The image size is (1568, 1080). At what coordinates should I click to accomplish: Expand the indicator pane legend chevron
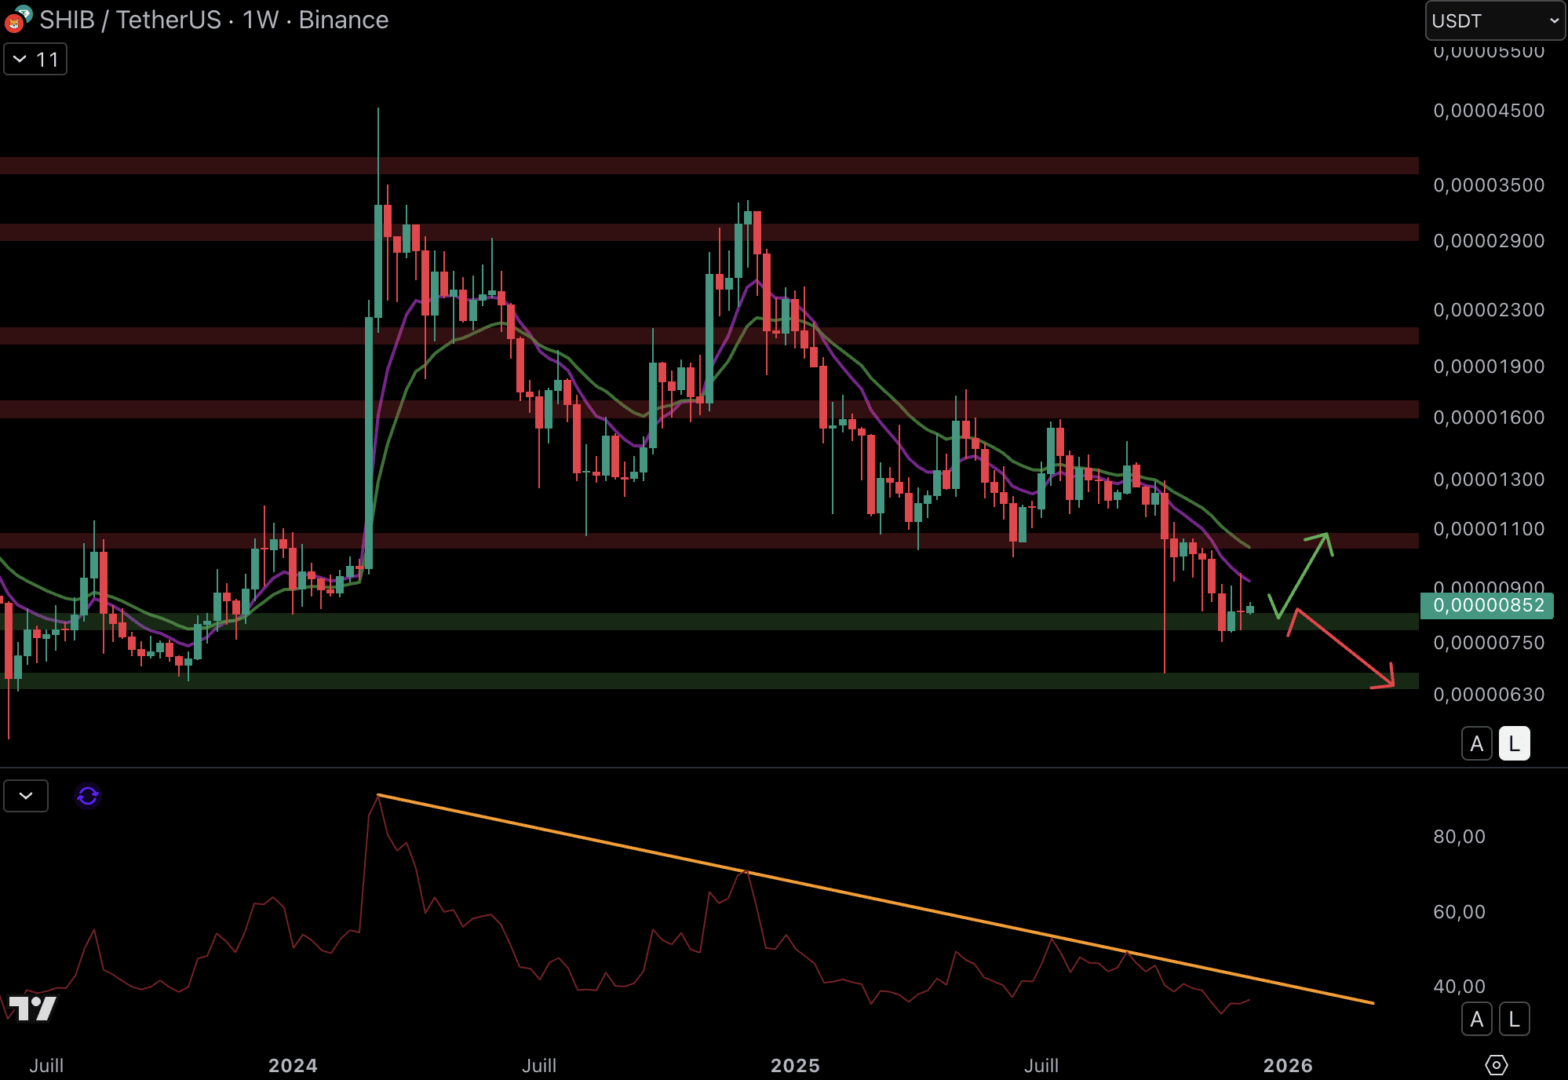pyautogui.click(x=26, y=796)
